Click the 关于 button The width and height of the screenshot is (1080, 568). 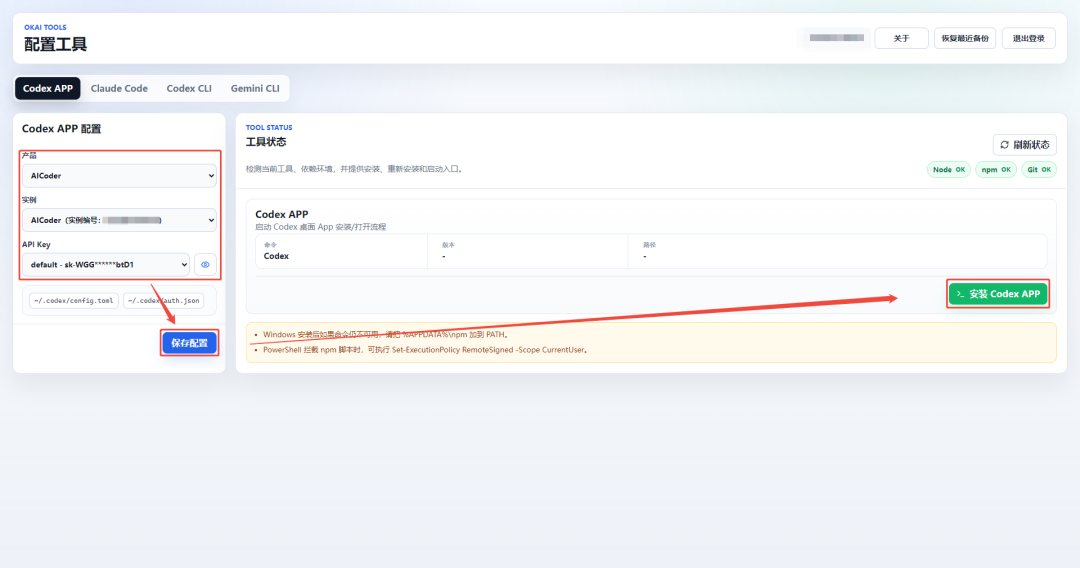(901, 39)
